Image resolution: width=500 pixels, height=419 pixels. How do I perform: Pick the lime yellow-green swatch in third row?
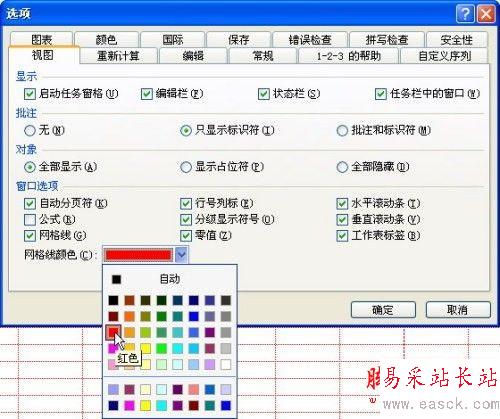(x=146, y=332)
